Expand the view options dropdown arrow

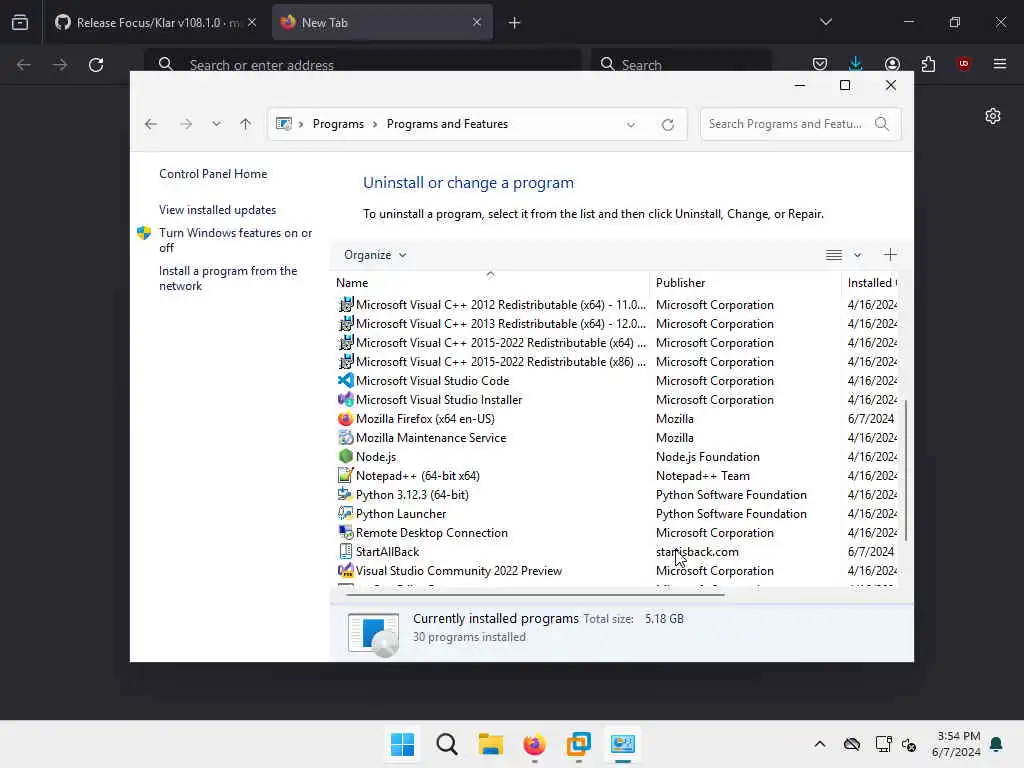[857, 255]
